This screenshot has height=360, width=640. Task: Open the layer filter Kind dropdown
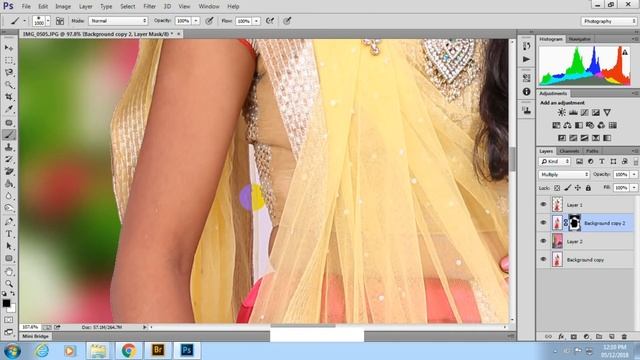coord(555,162)
